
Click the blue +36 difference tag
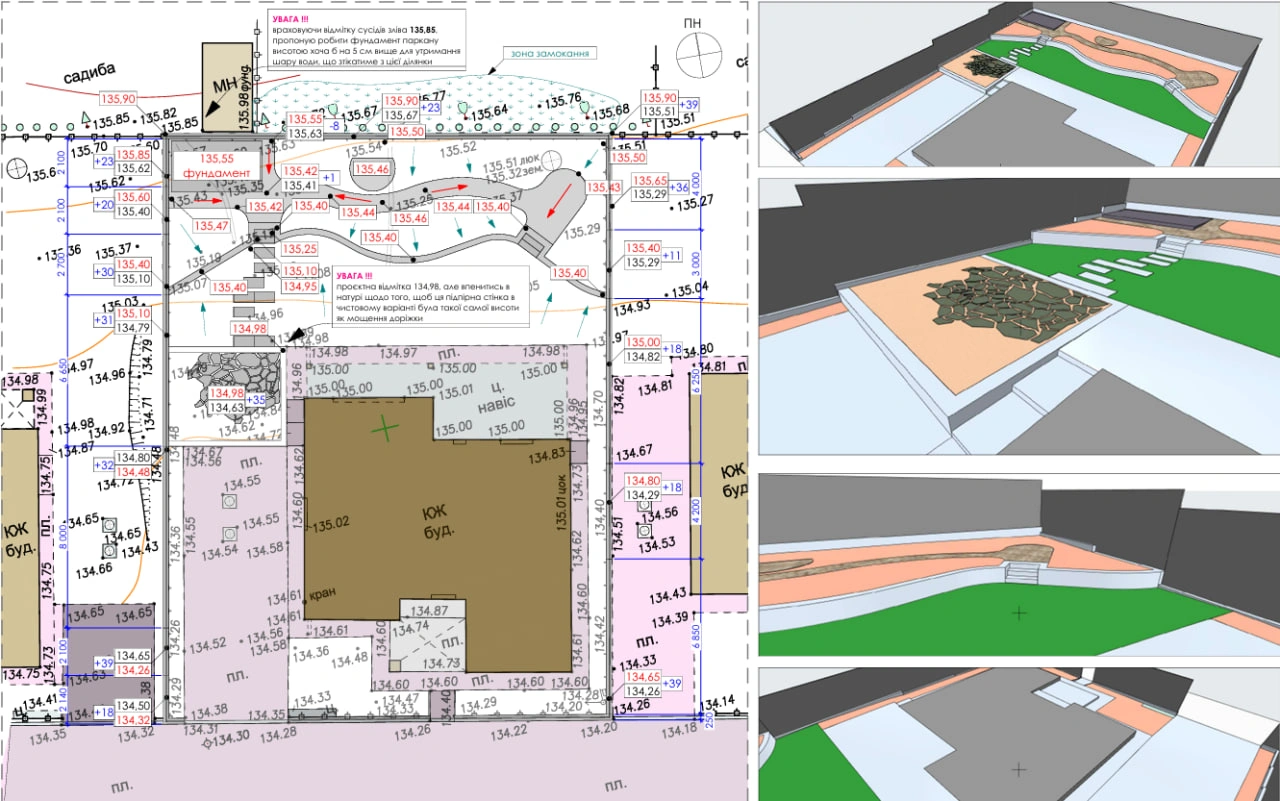coord(679,187)
